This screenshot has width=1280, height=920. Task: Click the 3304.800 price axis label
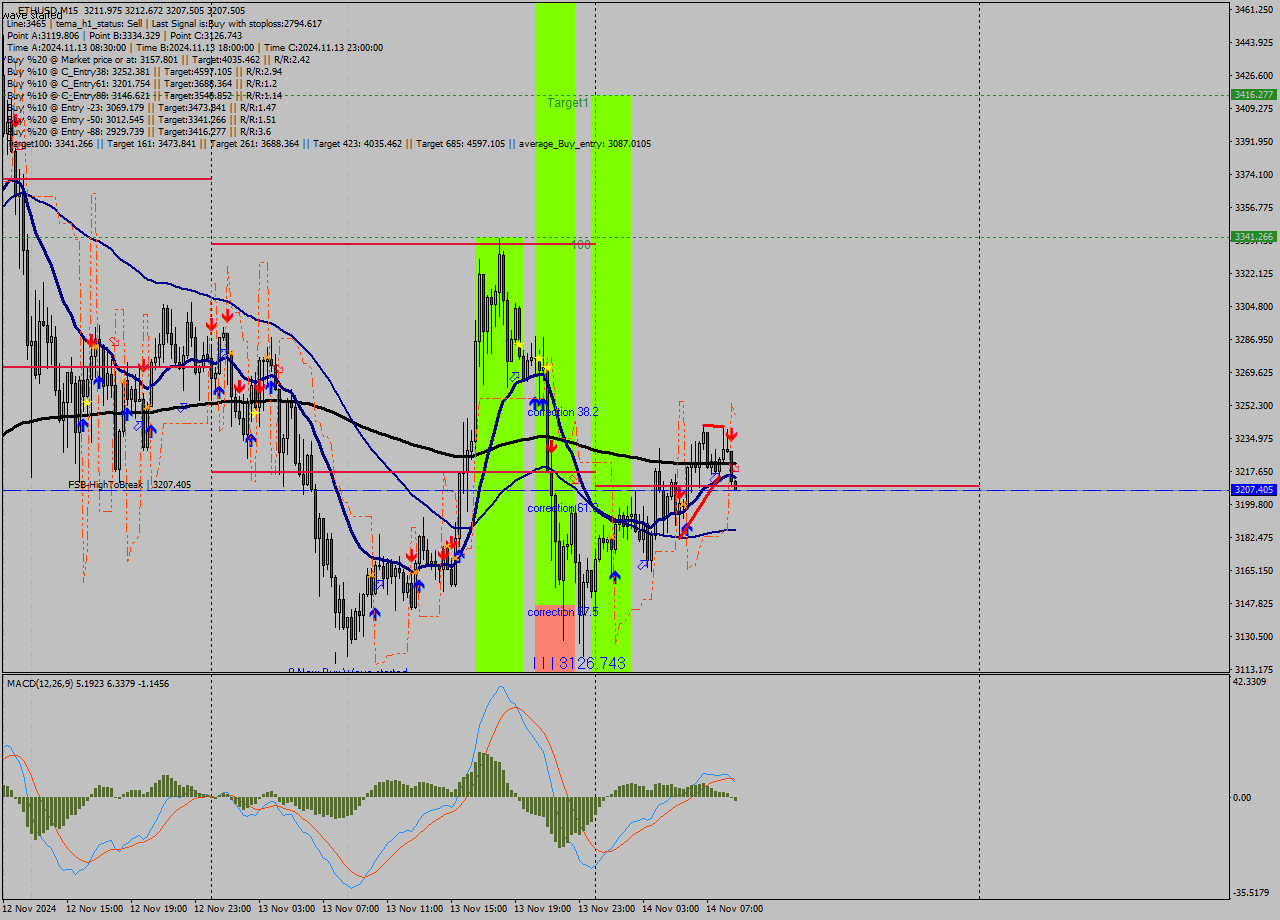1254,306
